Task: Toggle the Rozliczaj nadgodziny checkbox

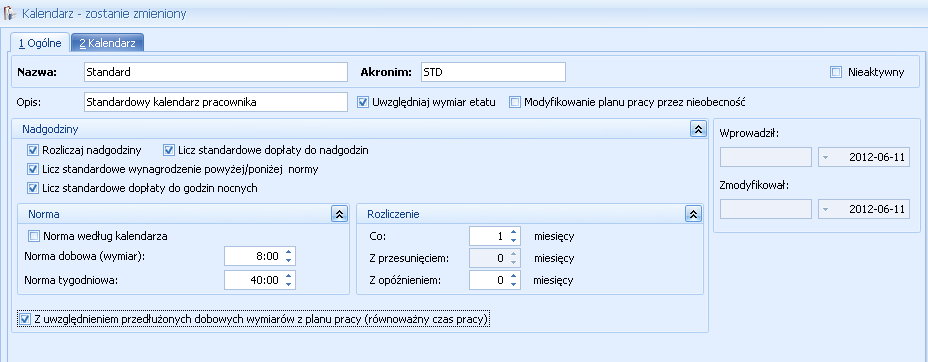Action: point(33,150)
